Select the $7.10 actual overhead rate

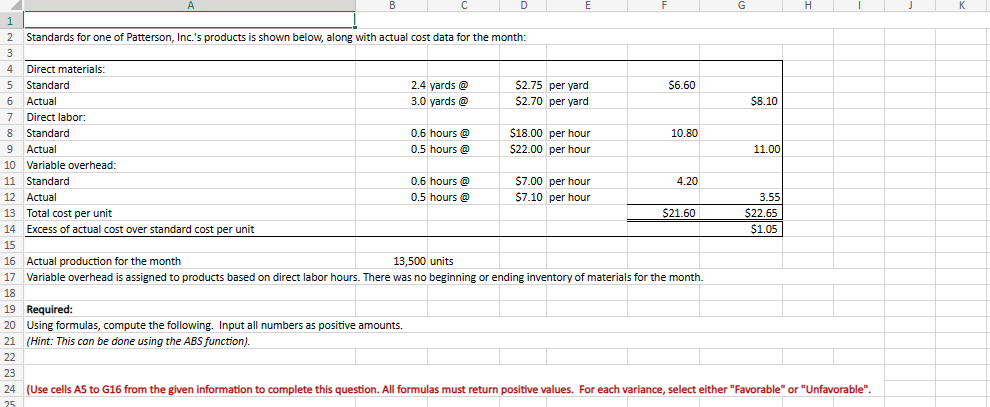click(524, 197)
